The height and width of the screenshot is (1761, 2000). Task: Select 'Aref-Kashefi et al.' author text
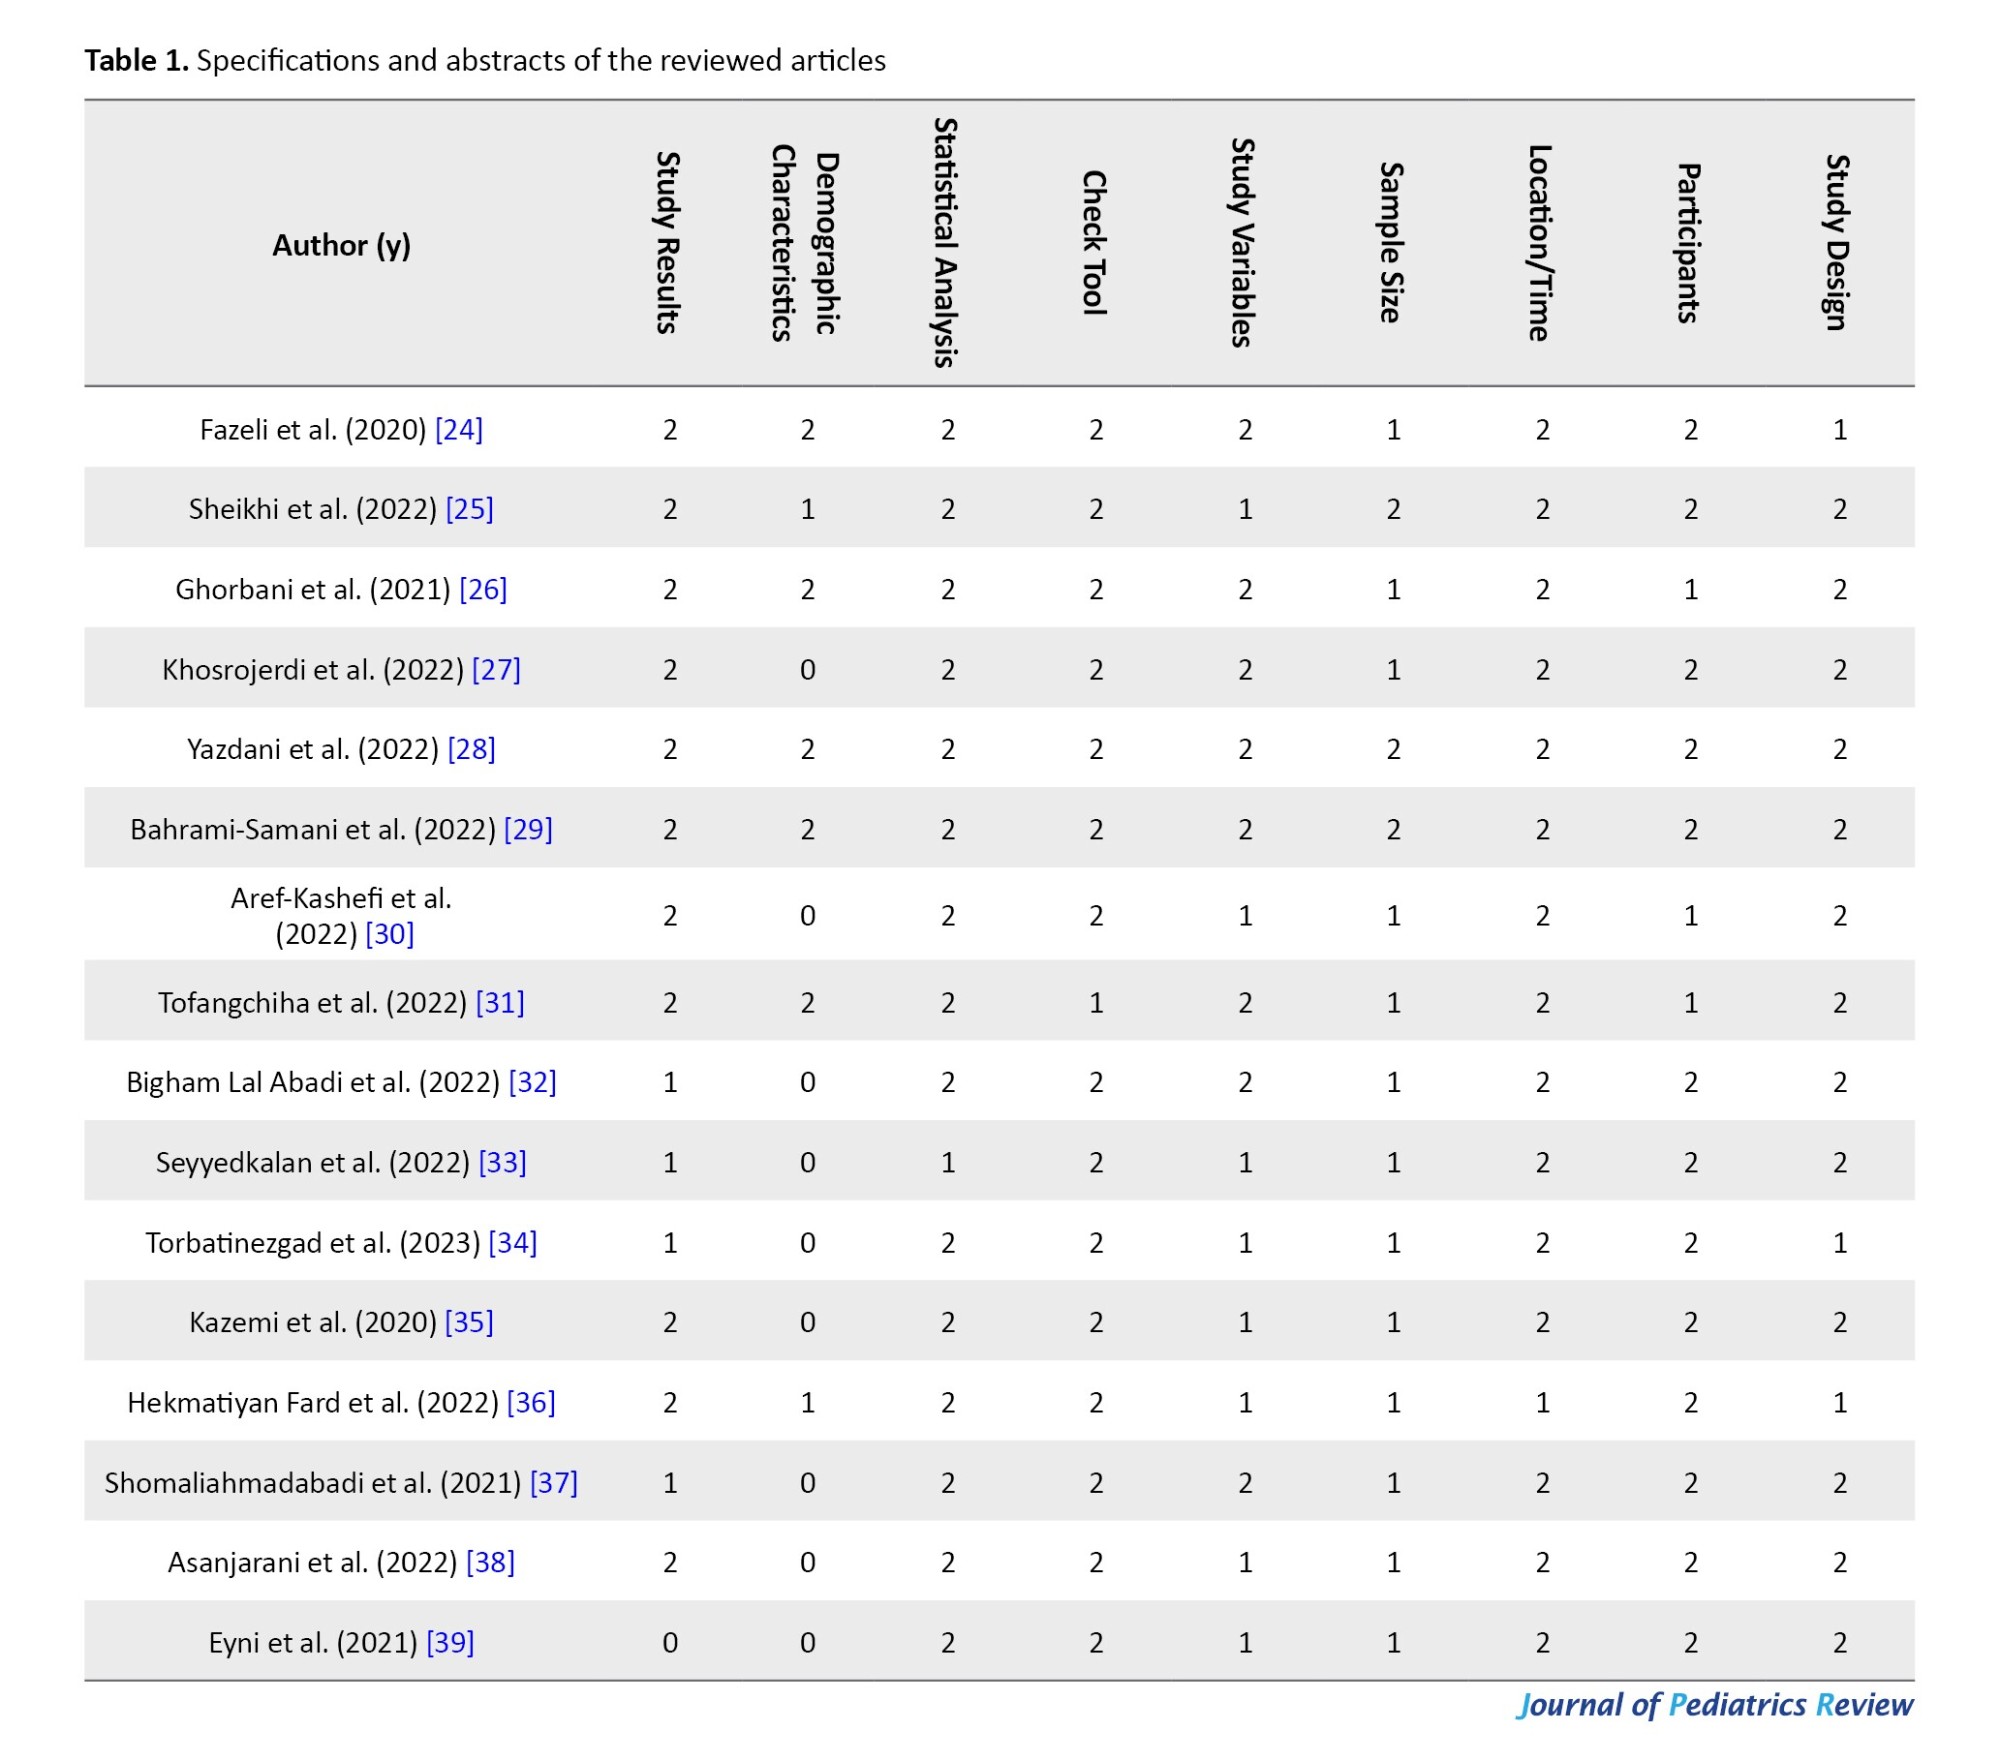click(x=341, y=898)
